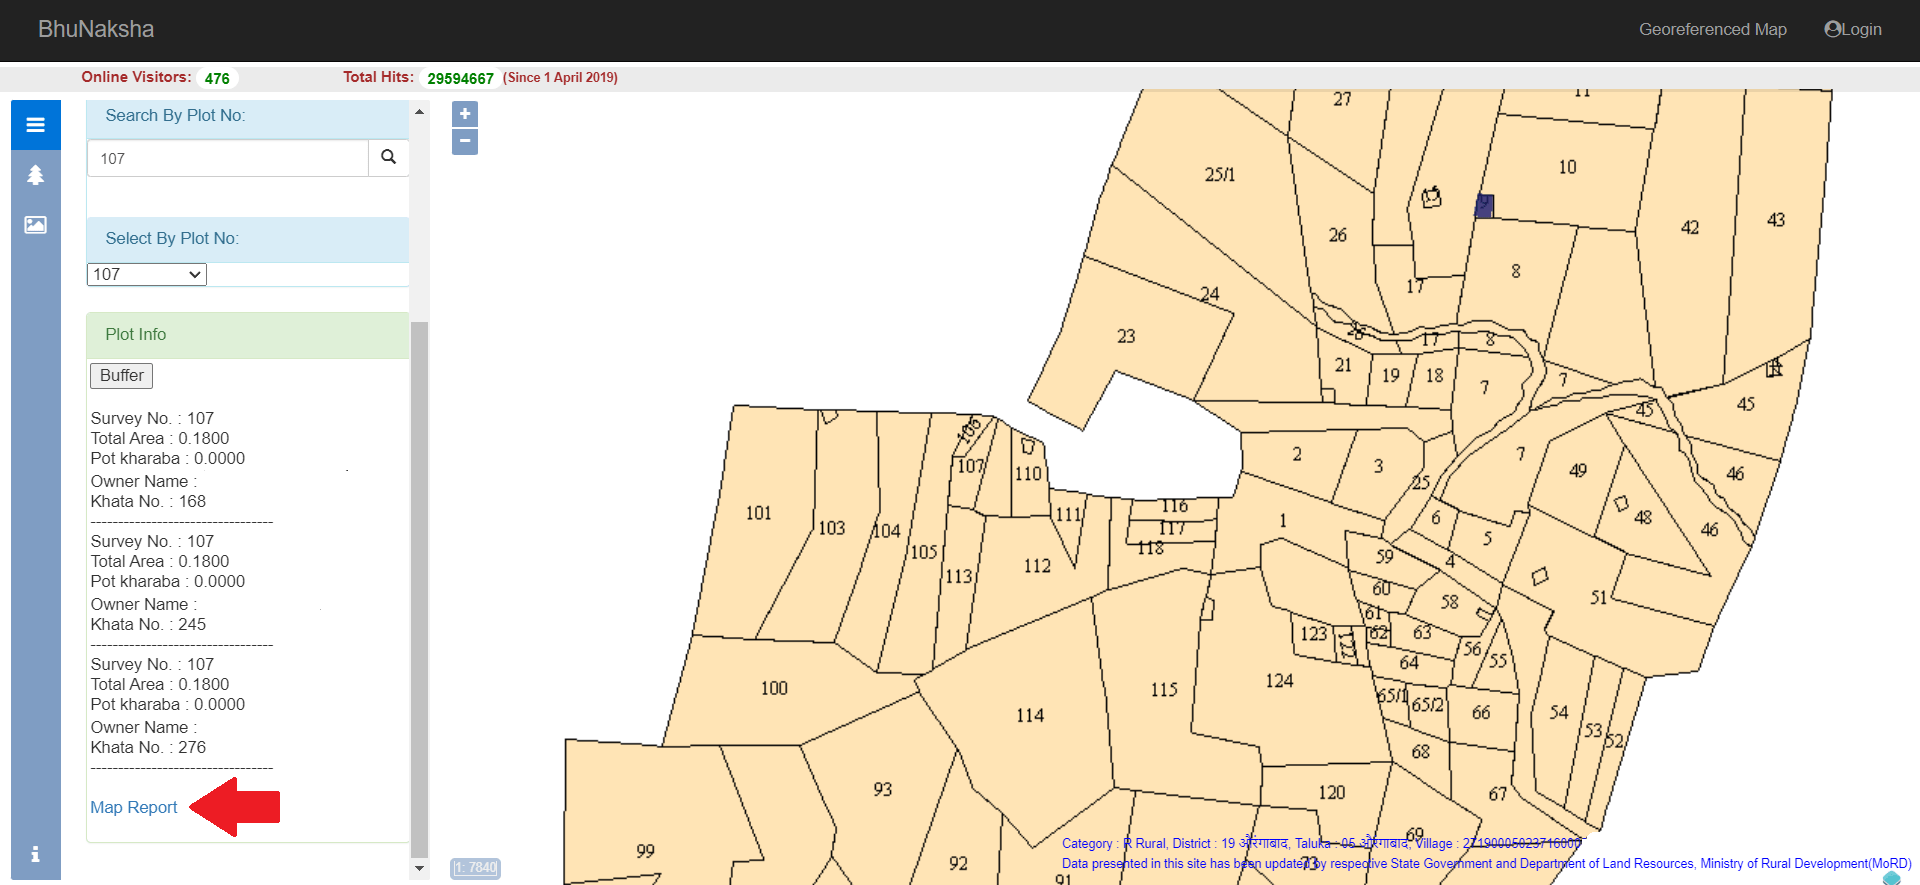Zoom out on the map
Viewport: 1920px width, 885px height.
(x=465, y=142)
